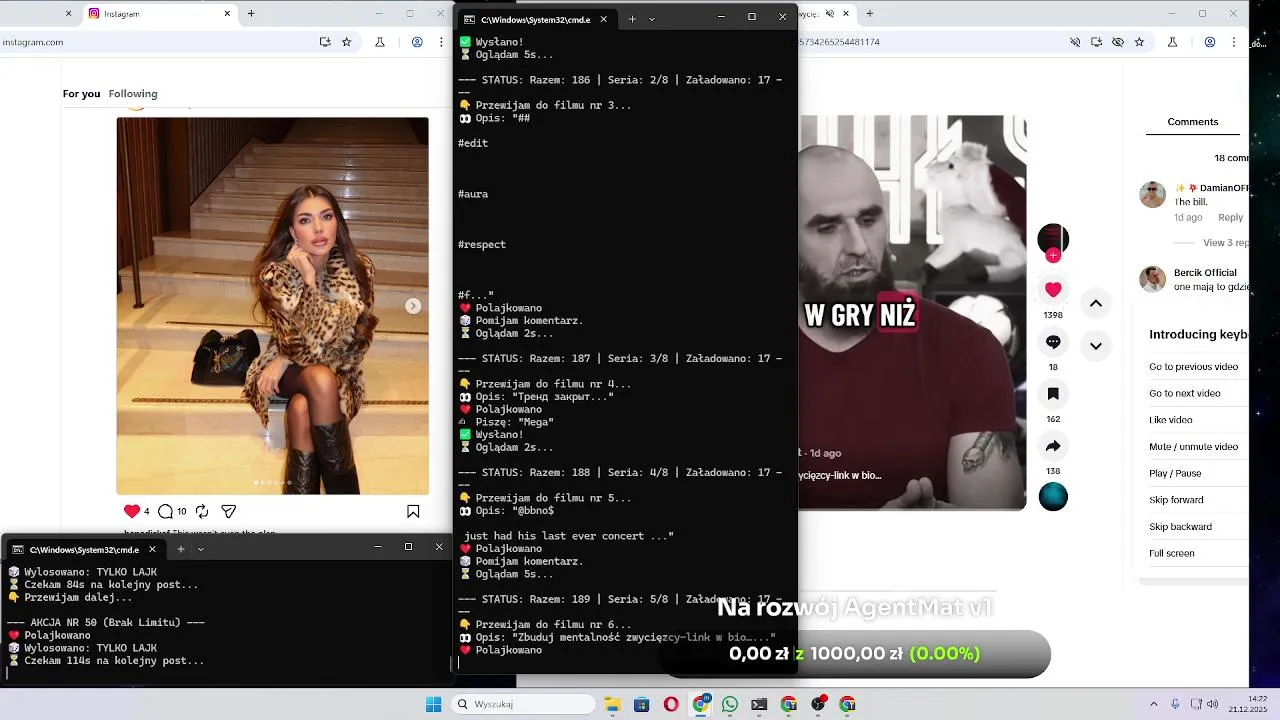The width and height of the screenshot is (1280, 720).
Task: Expand View 3 replies under DamianOFF's comment
Action: [1225, 243]
